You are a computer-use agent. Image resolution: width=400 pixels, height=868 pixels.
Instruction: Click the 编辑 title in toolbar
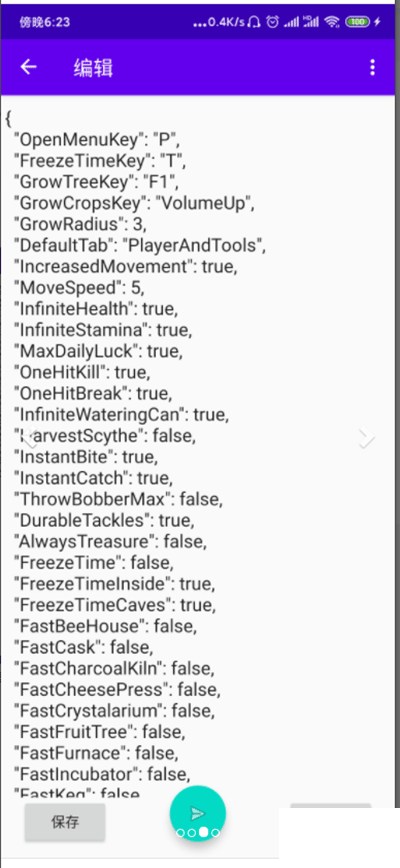[x=93, y=68]
